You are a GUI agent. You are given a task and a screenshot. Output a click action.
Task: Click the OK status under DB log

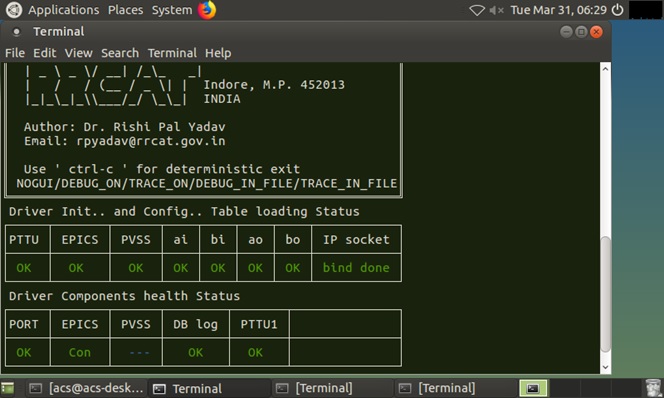195,352
